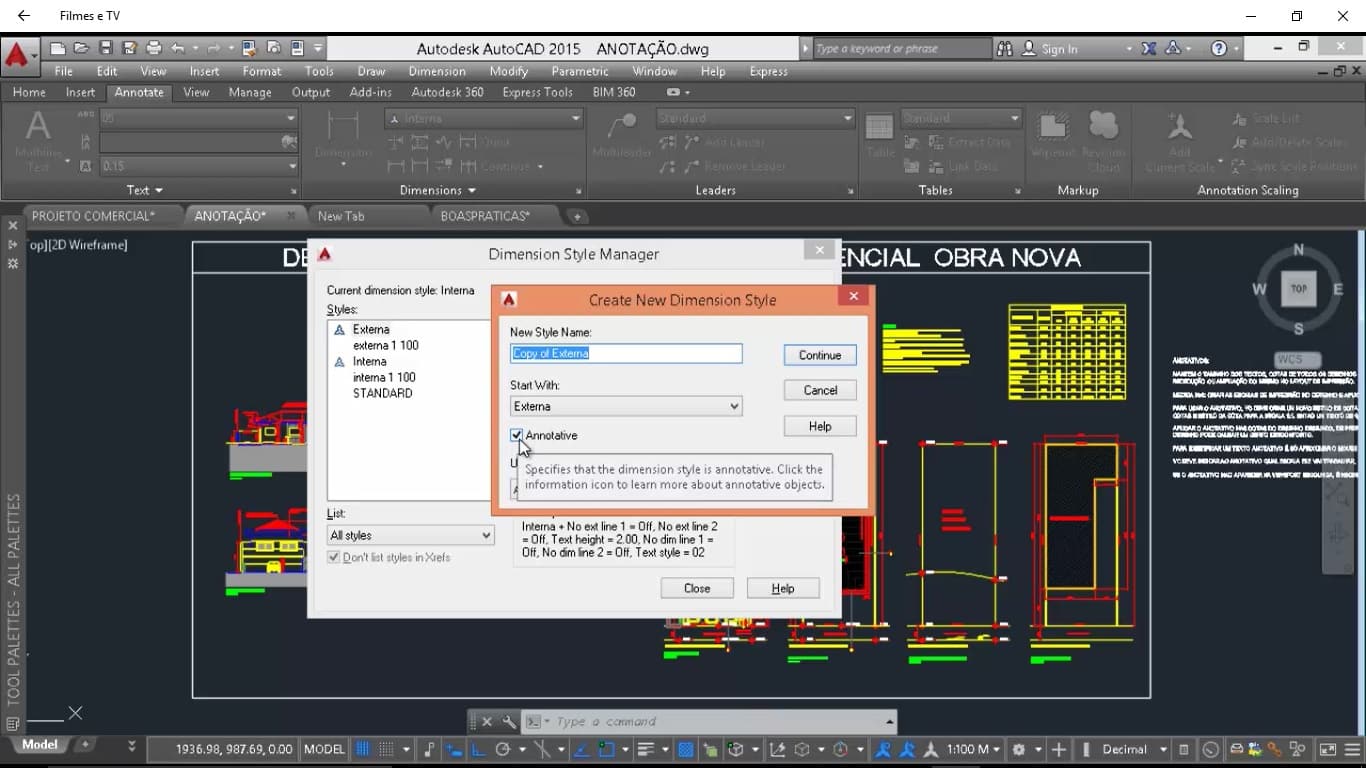Click Help in Create New Dimension Style dialog
The height and width of the screenshot is (768, 1366).
click(820, 426)
